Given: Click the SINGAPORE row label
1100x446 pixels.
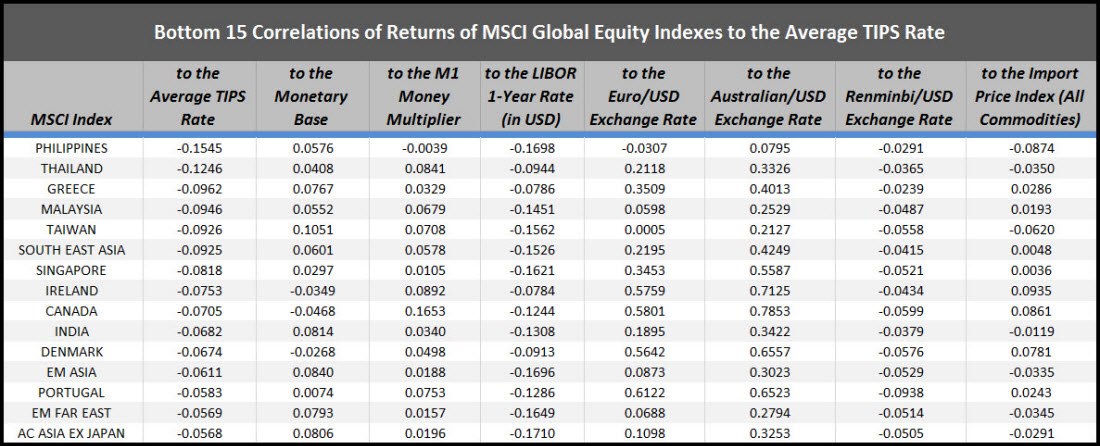Looking at the screenshot, I should point(72,271).
